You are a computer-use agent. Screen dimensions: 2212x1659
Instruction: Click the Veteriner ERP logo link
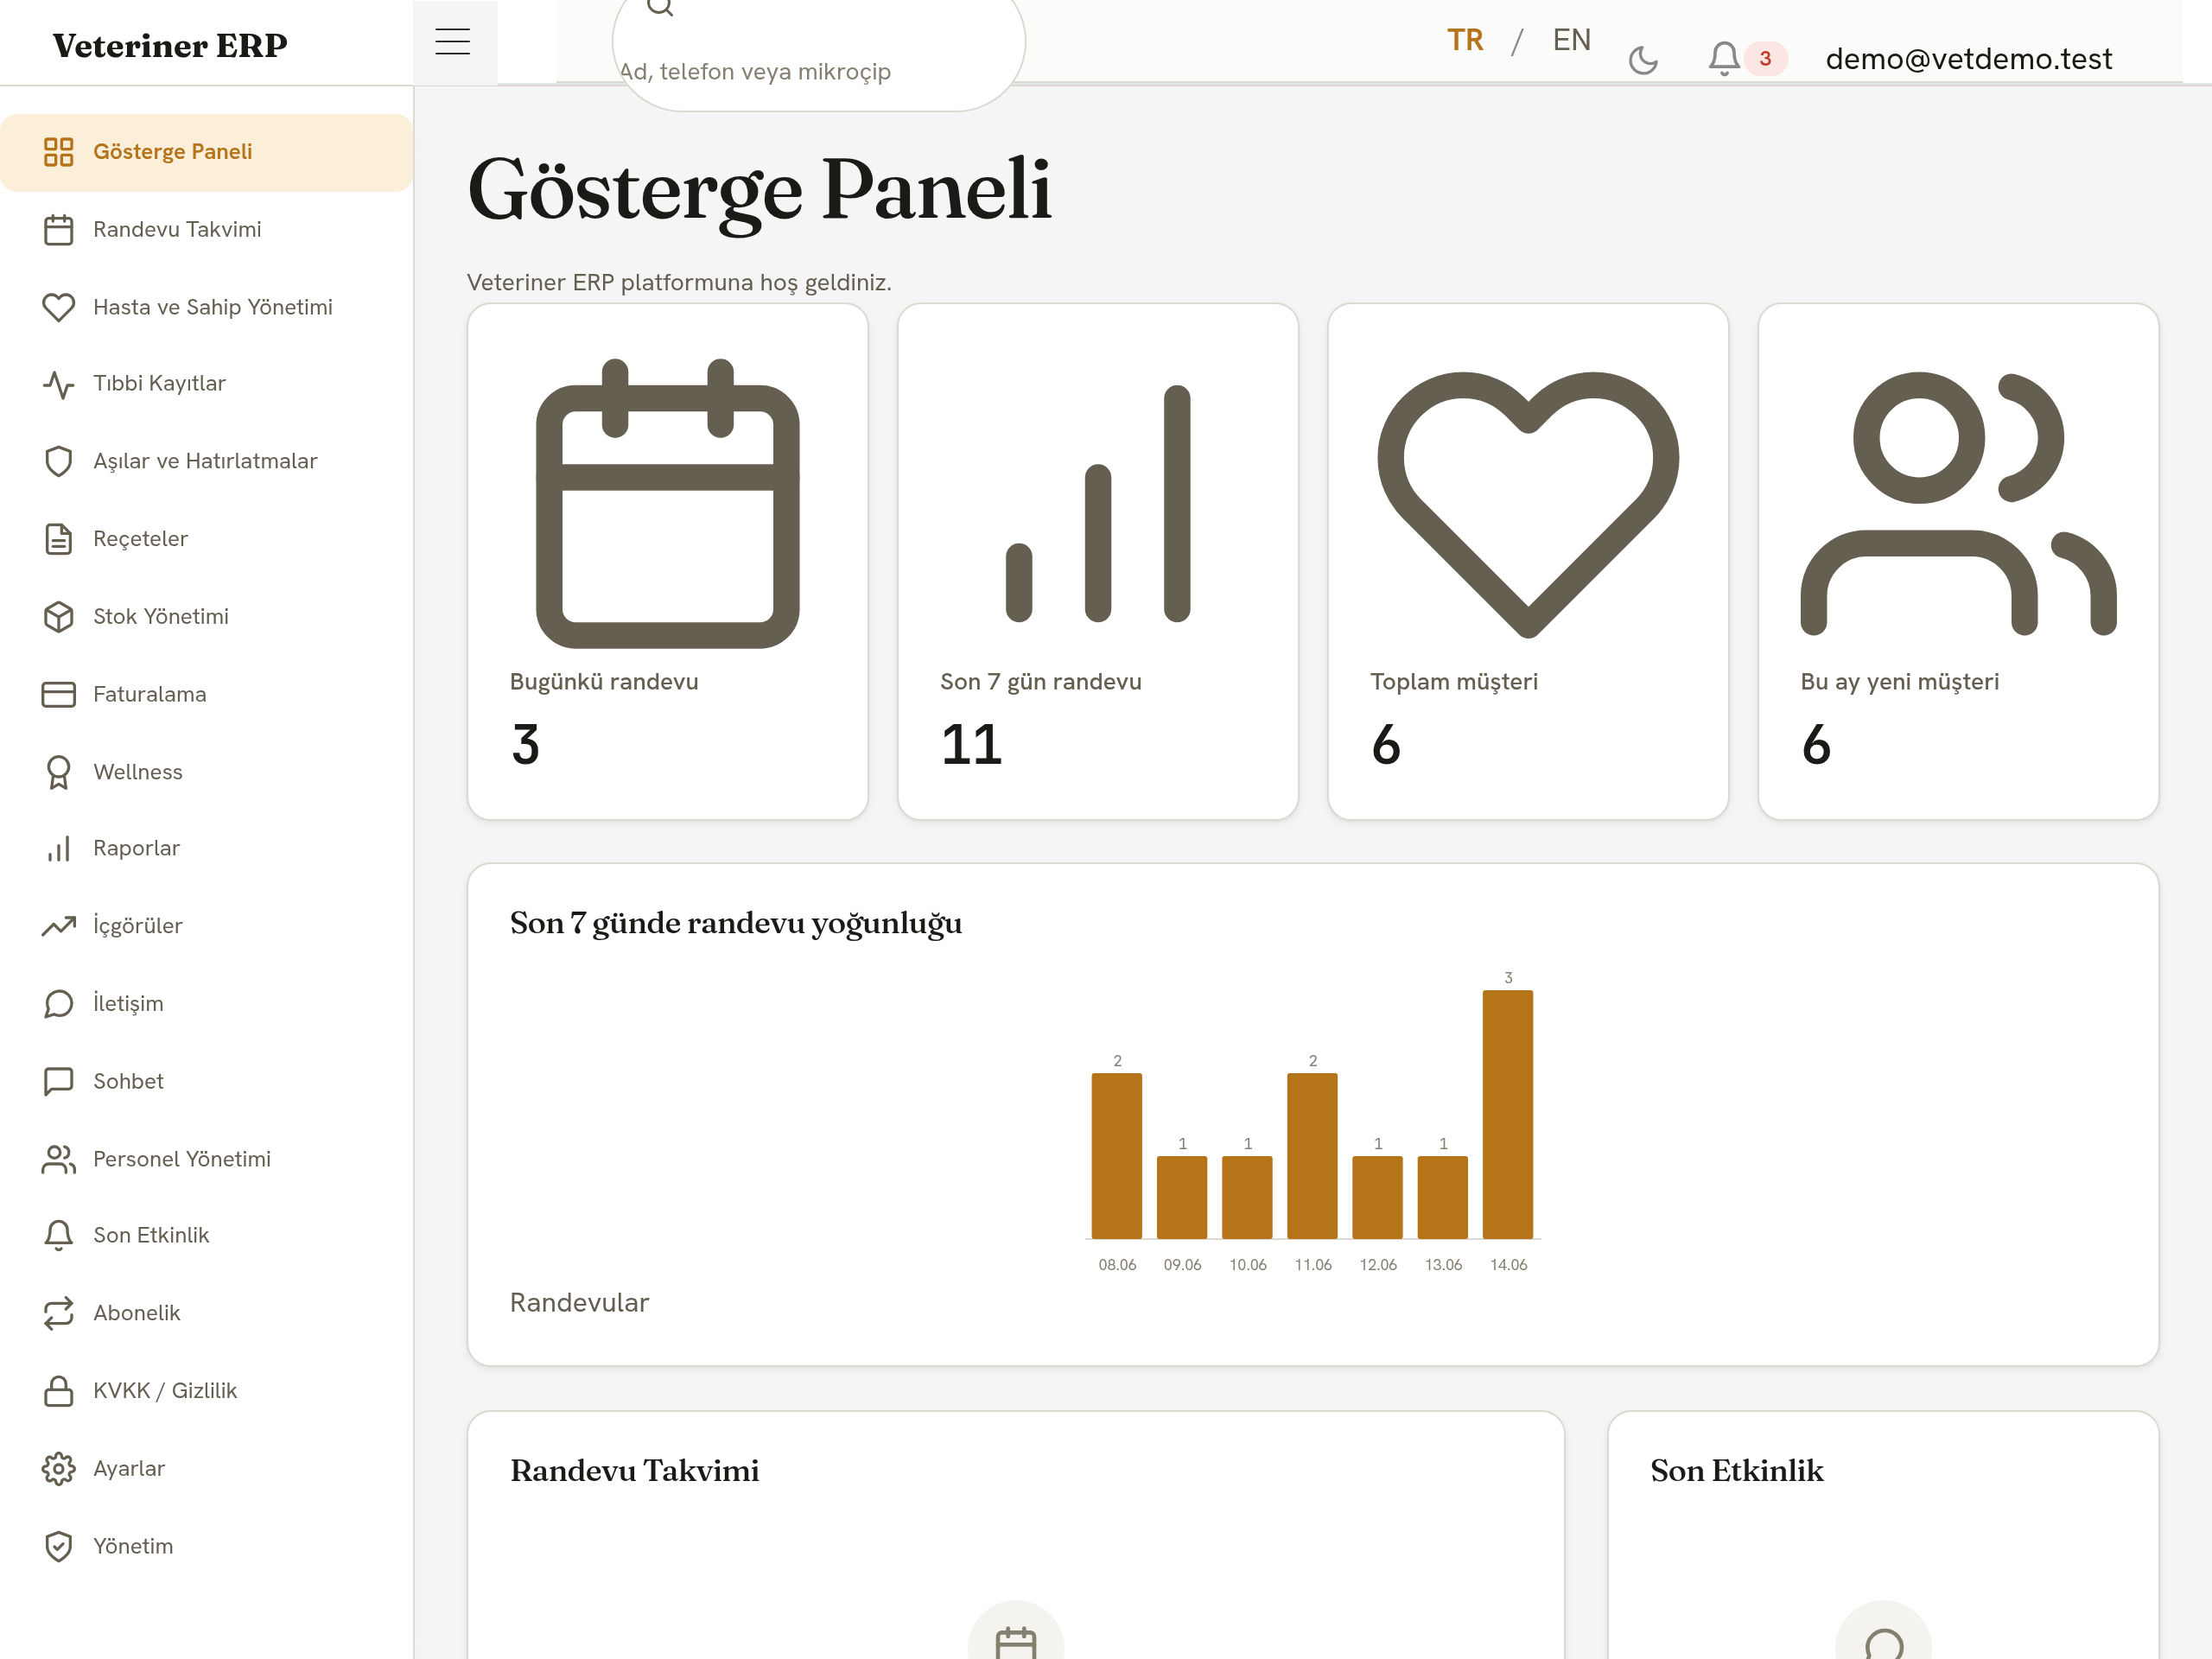pos(170,45)
